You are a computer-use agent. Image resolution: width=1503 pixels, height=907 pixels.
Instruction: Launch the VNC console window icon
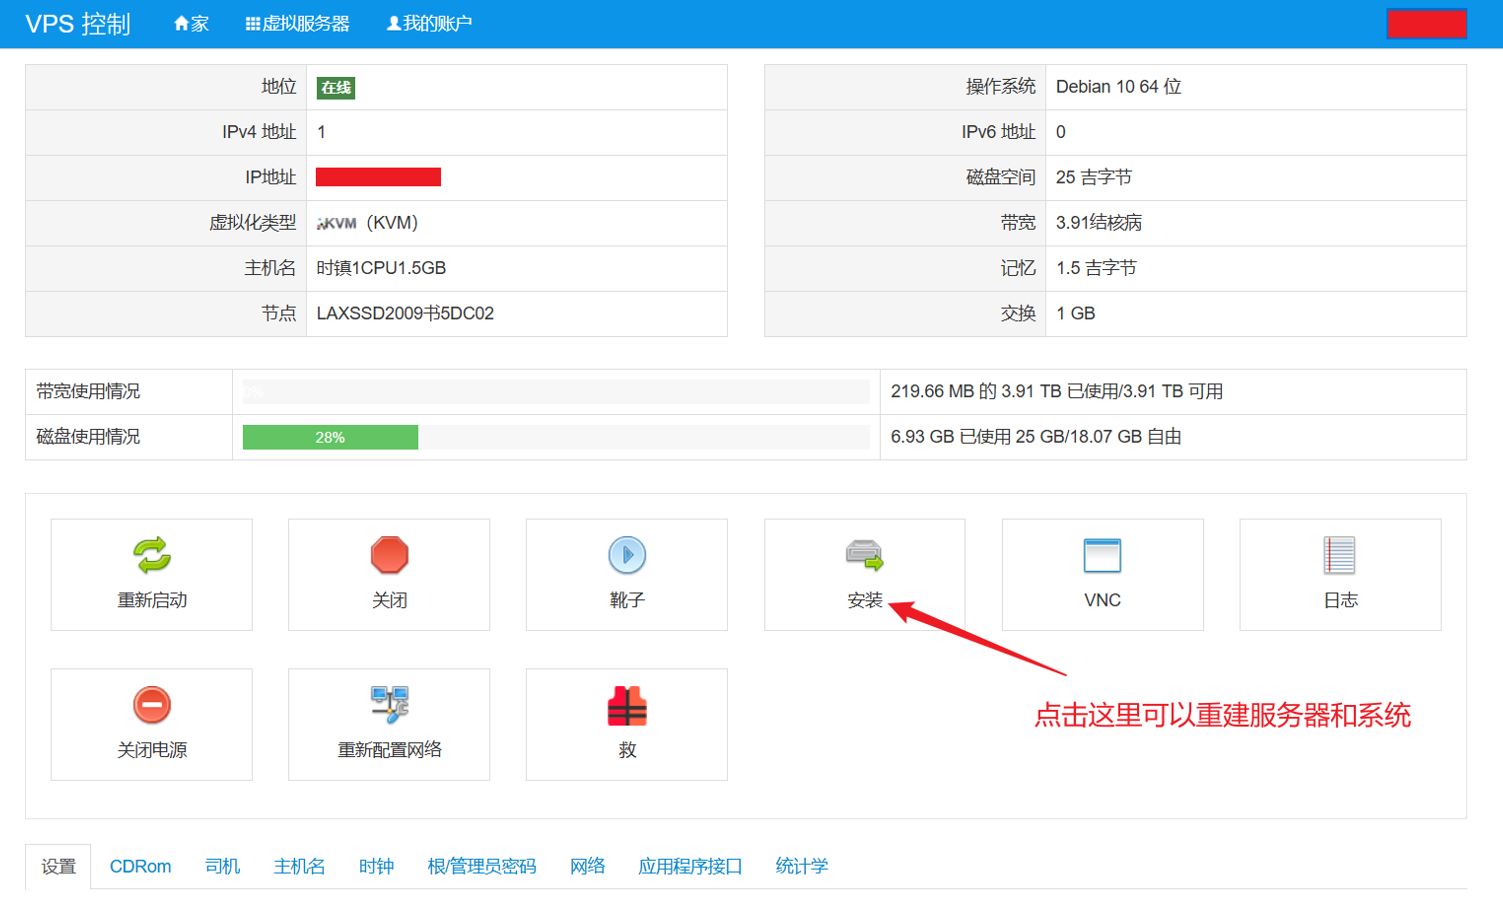(x=1102, y=555)
